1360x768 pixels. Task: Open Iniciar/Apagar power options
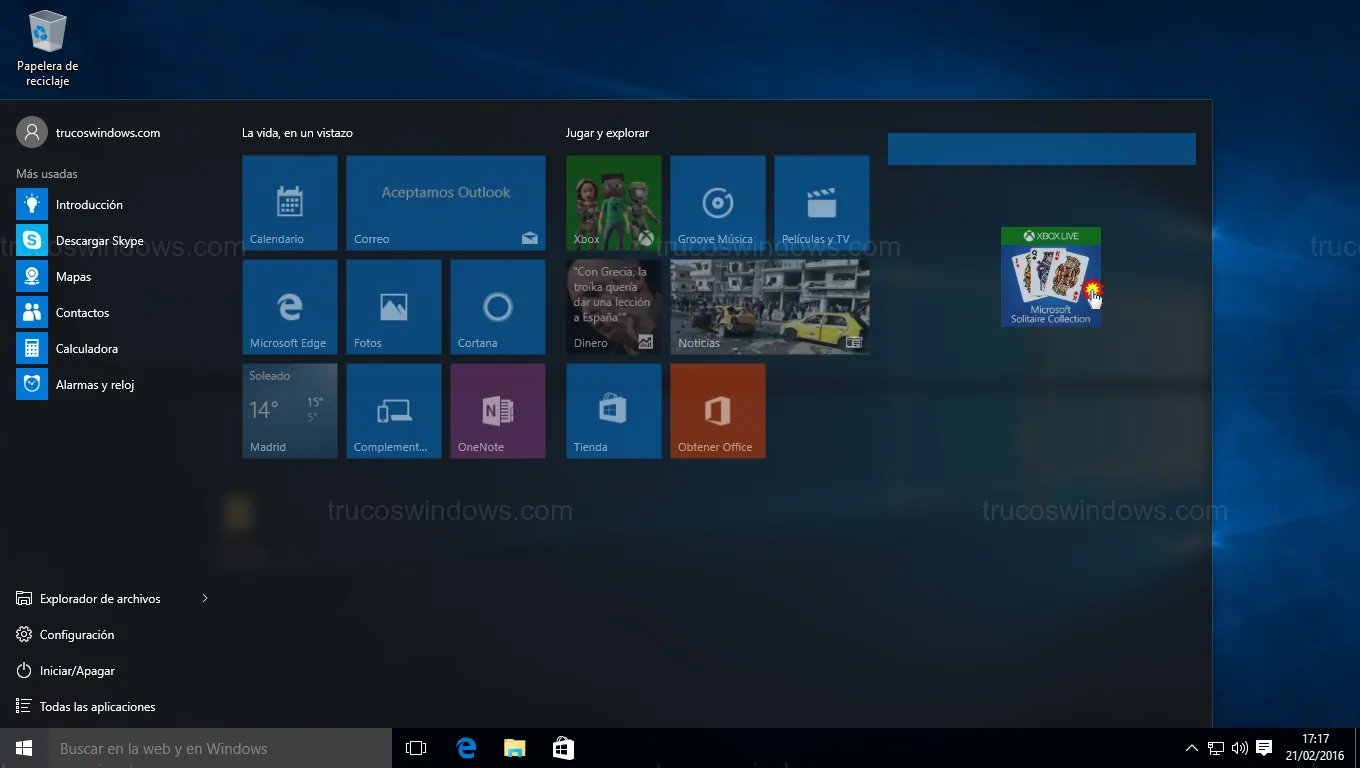77,671
